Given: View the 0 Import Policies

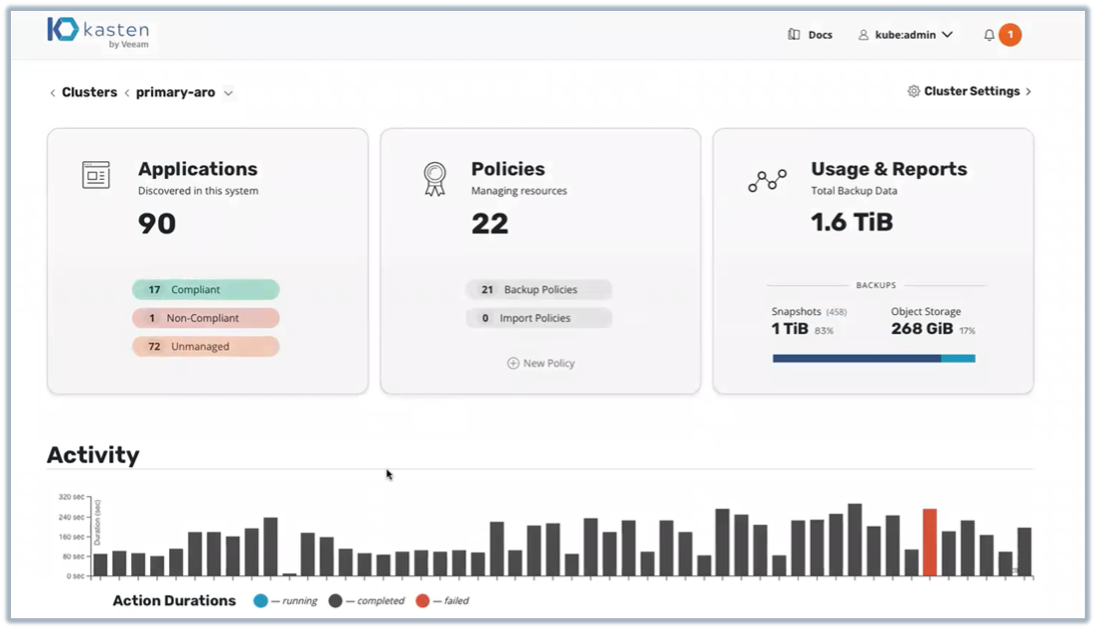Looking at the screenshot, I should [x=538, y=318].
